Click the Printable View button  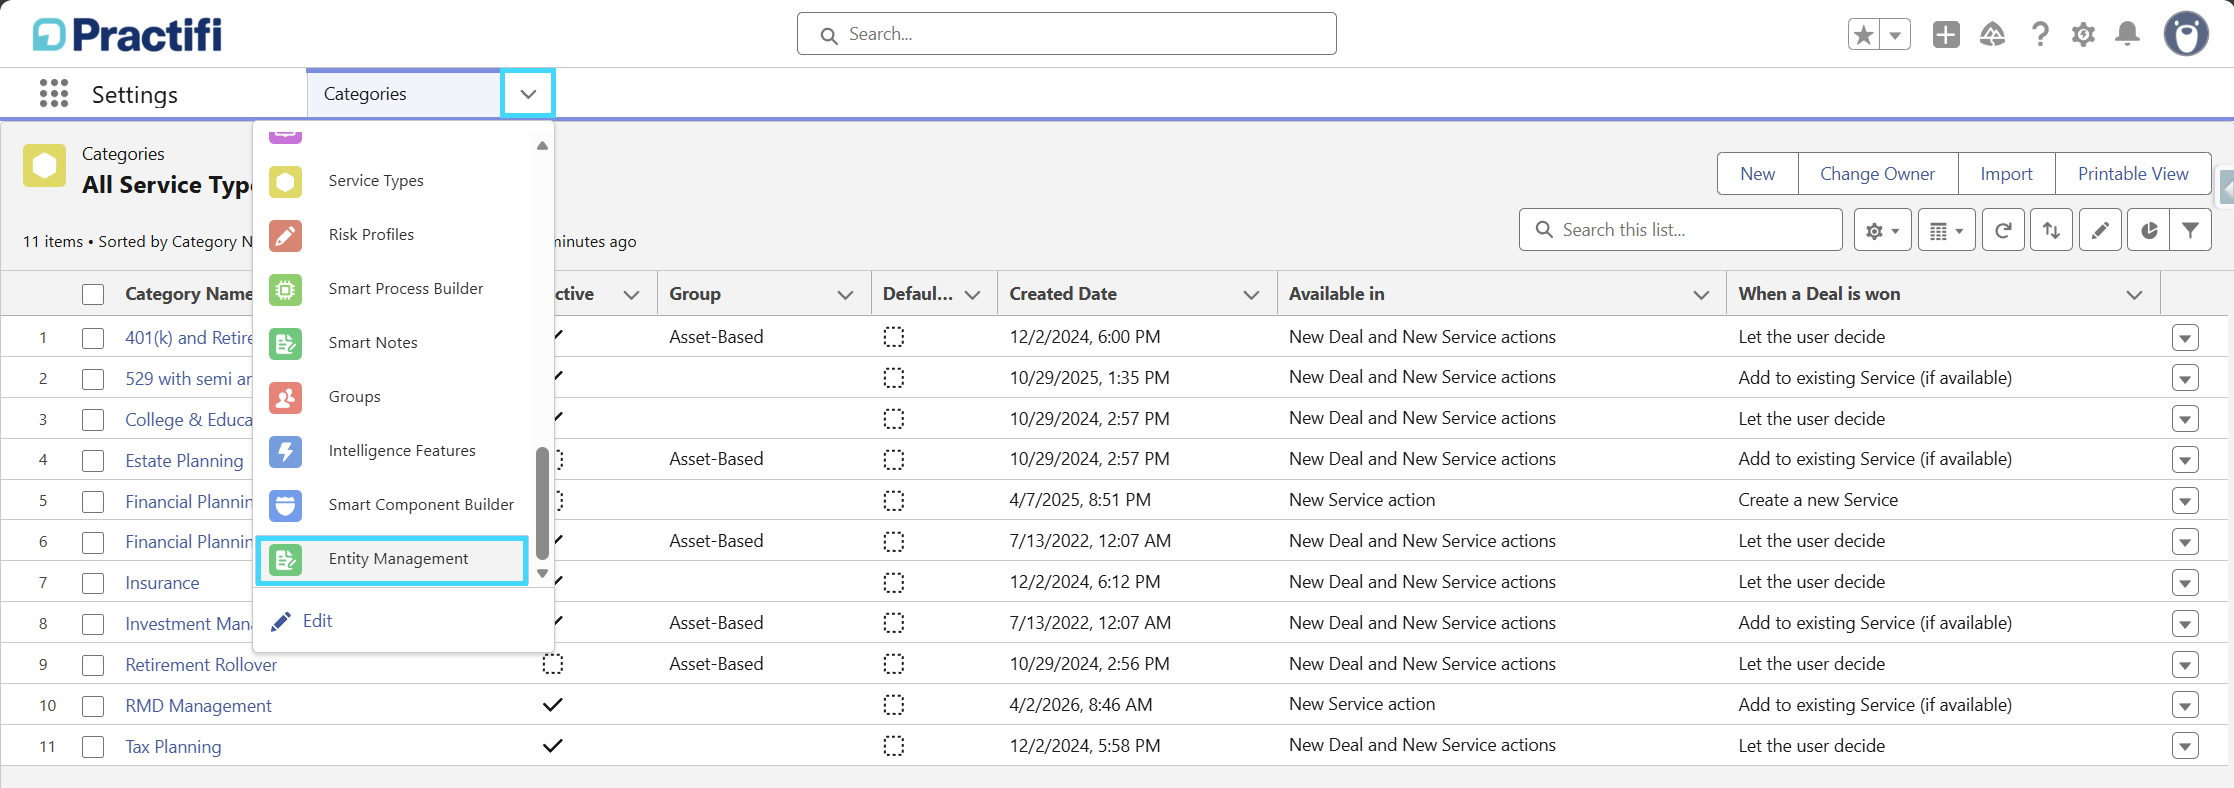(2133, 174)
